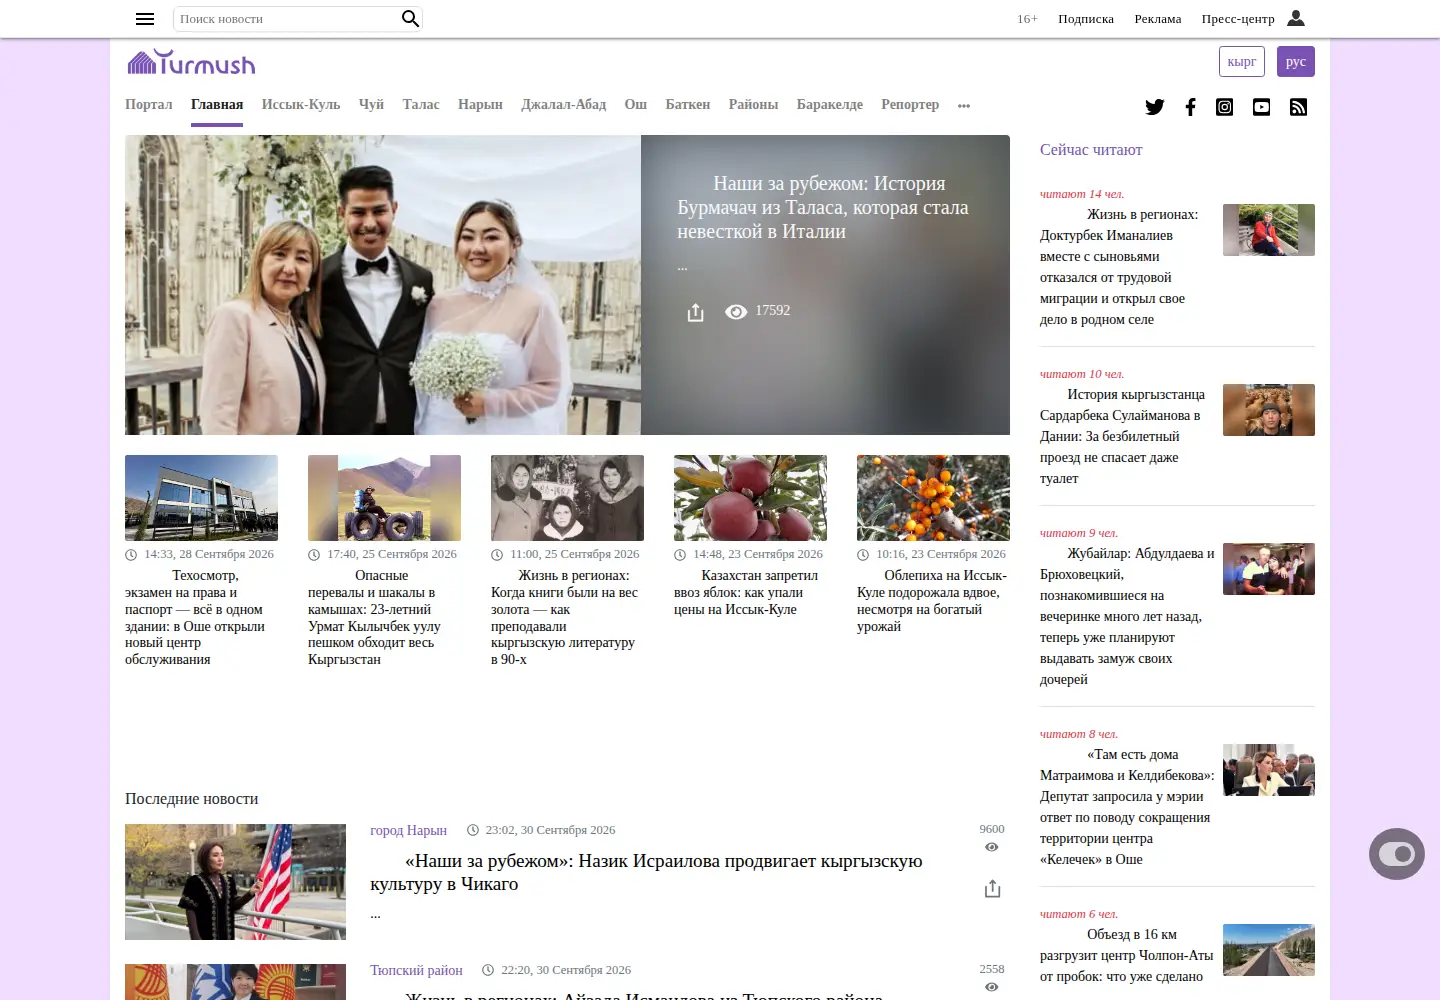Open the Иссык-Куль tab
This screenshot has height=1000, width=1440.
301,105
